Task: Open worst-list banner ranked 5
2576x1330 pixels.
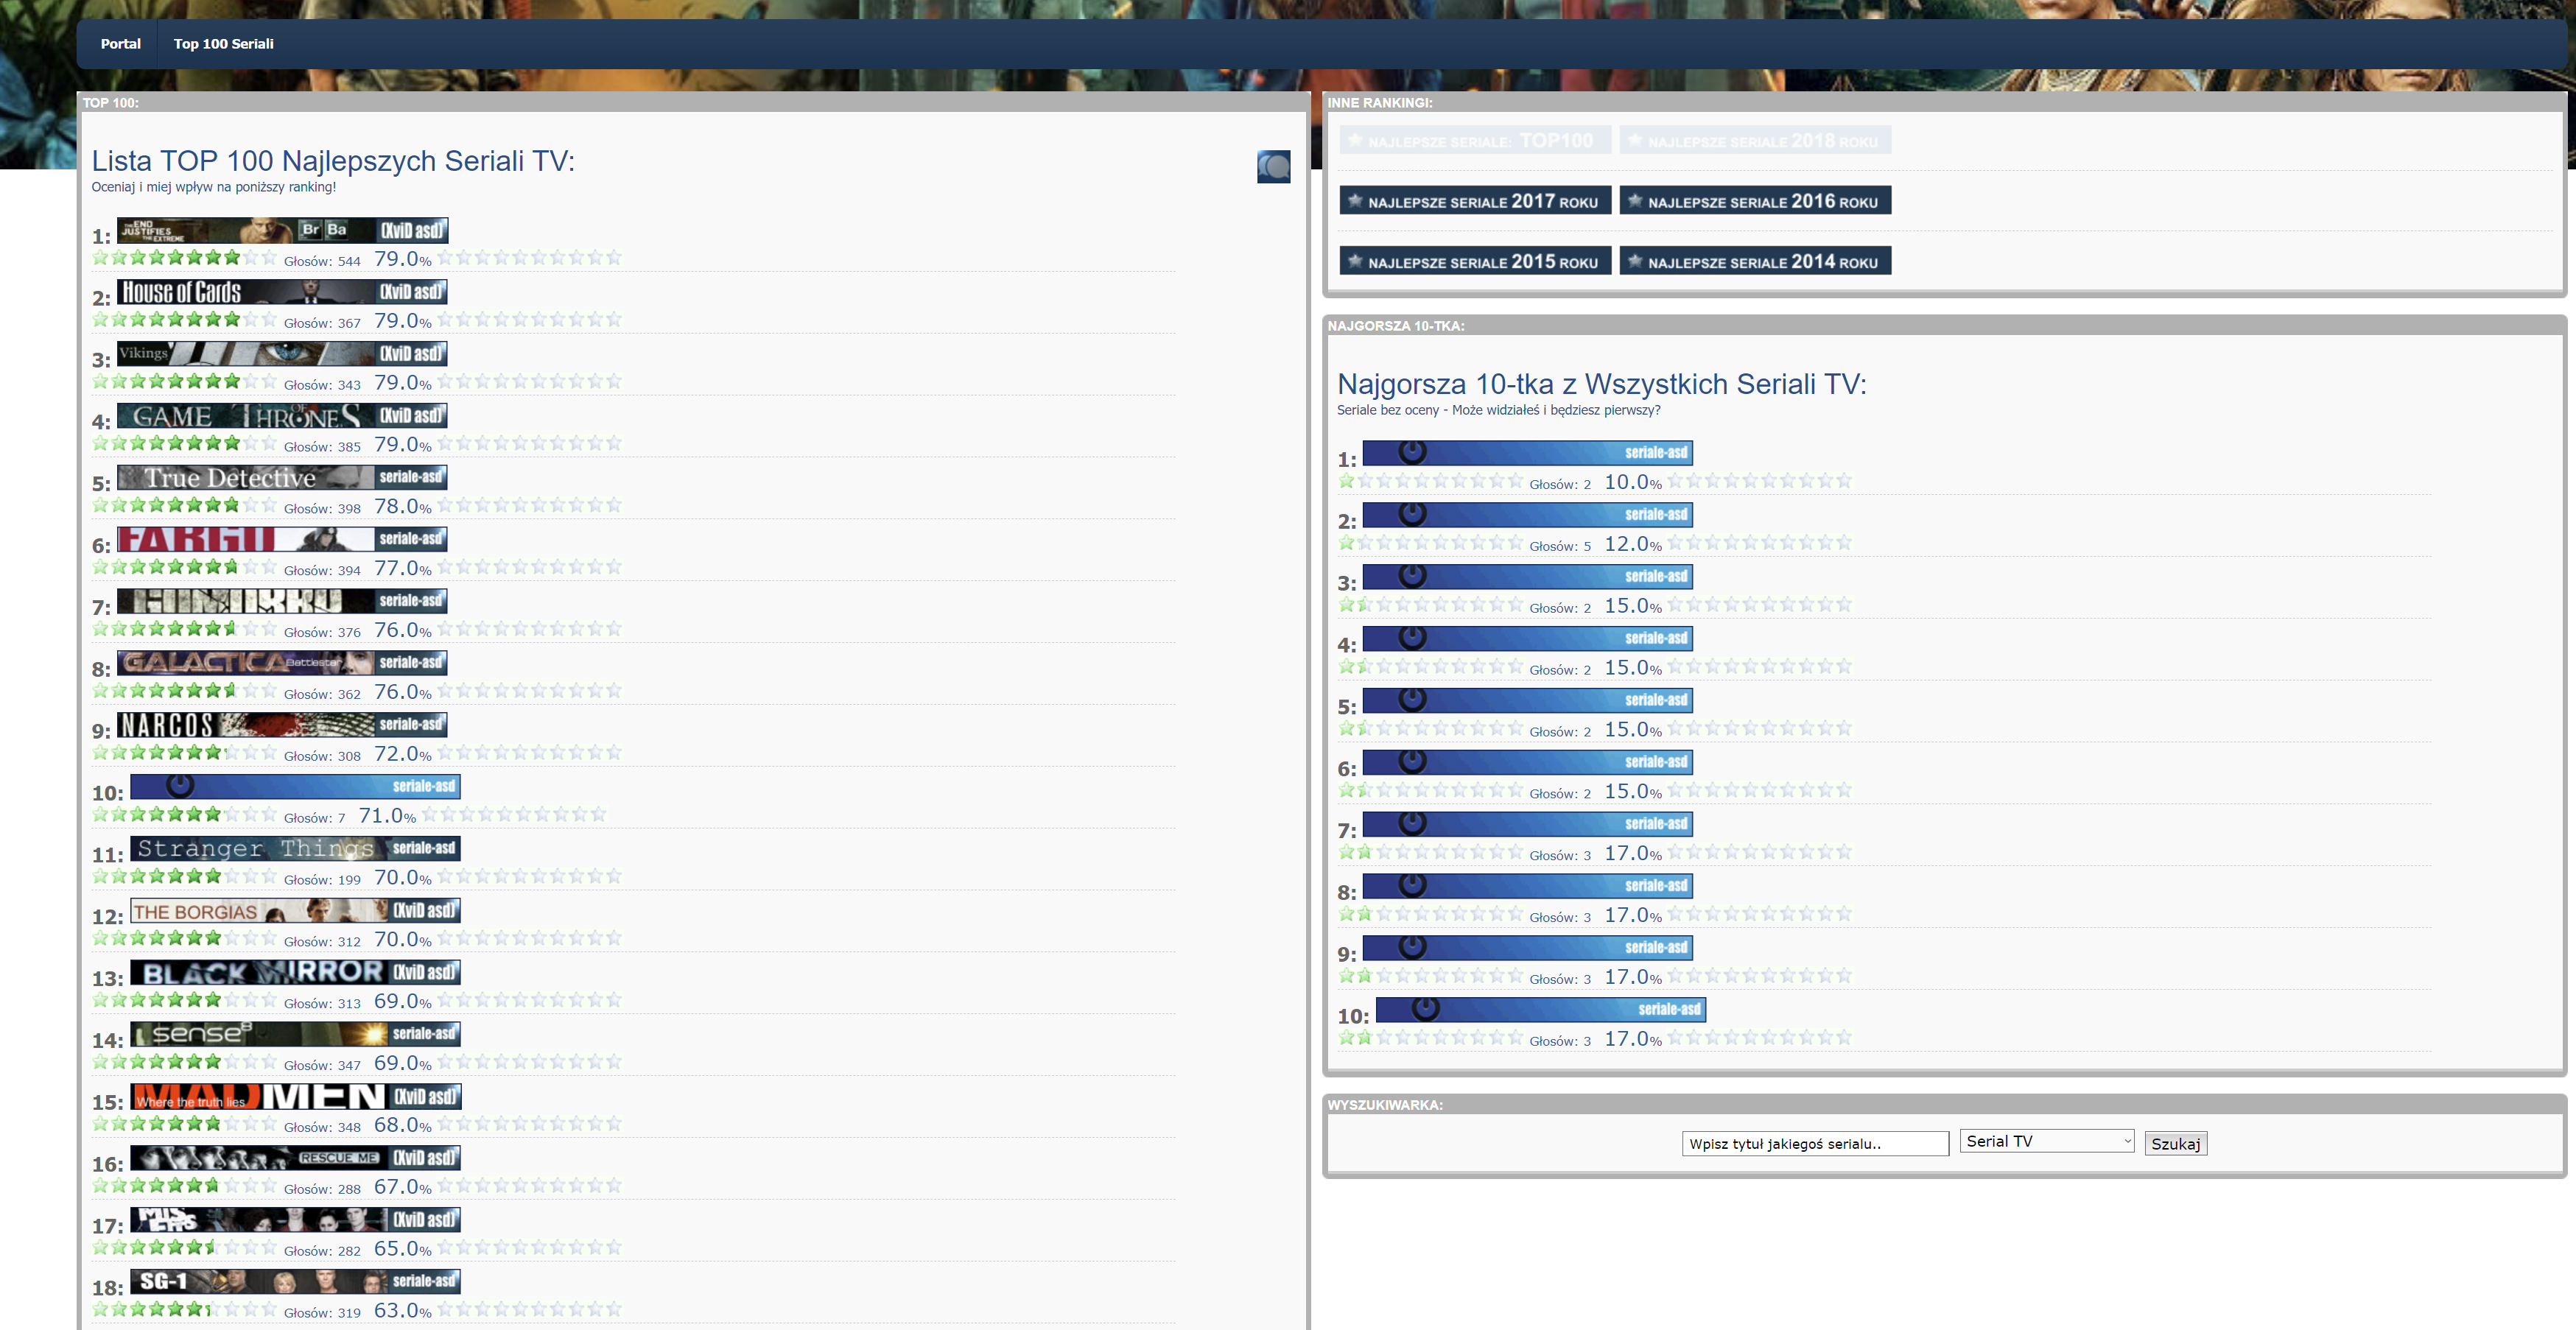Action: point(1527,701)
